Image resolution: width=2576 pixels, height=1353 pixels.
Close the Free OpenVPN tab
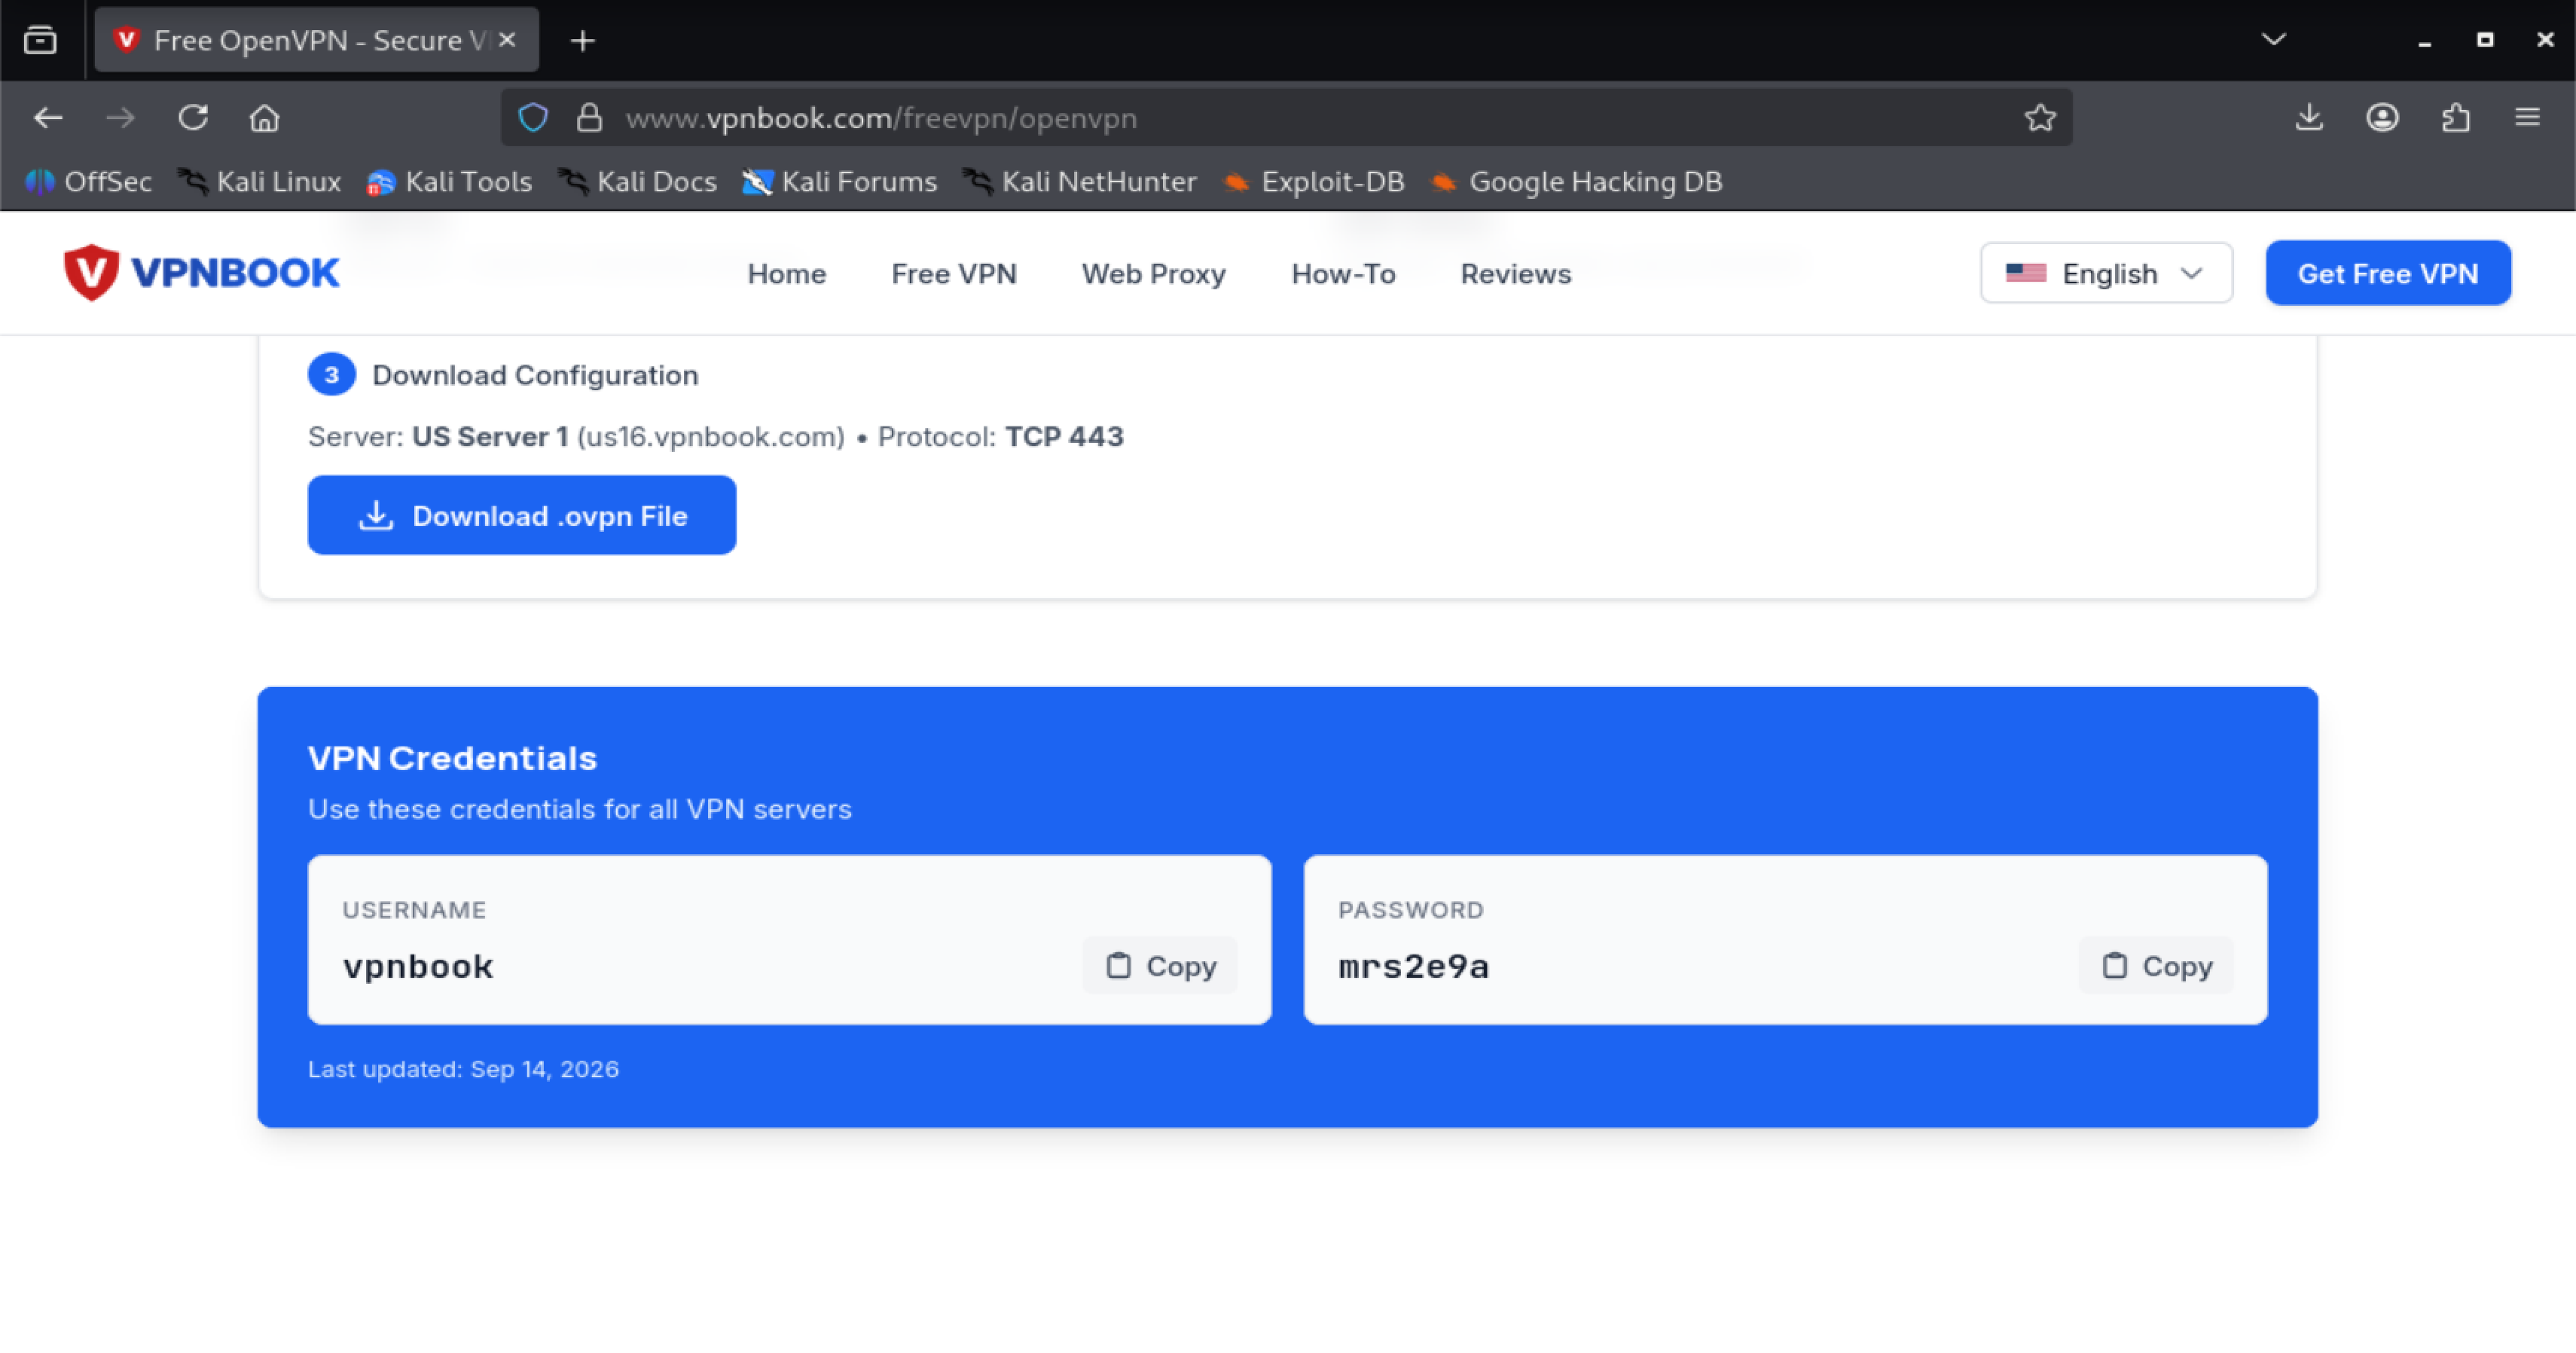tap(507, 40)
